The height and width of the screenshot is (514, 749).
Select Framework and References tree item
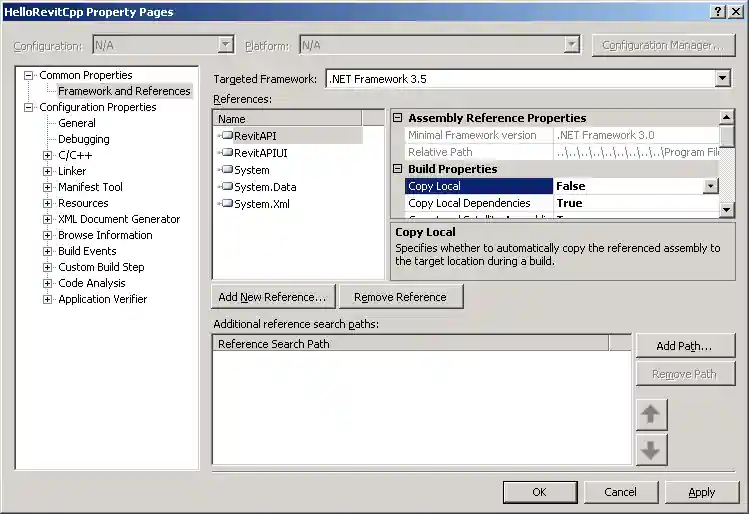[x=124, y=91]
